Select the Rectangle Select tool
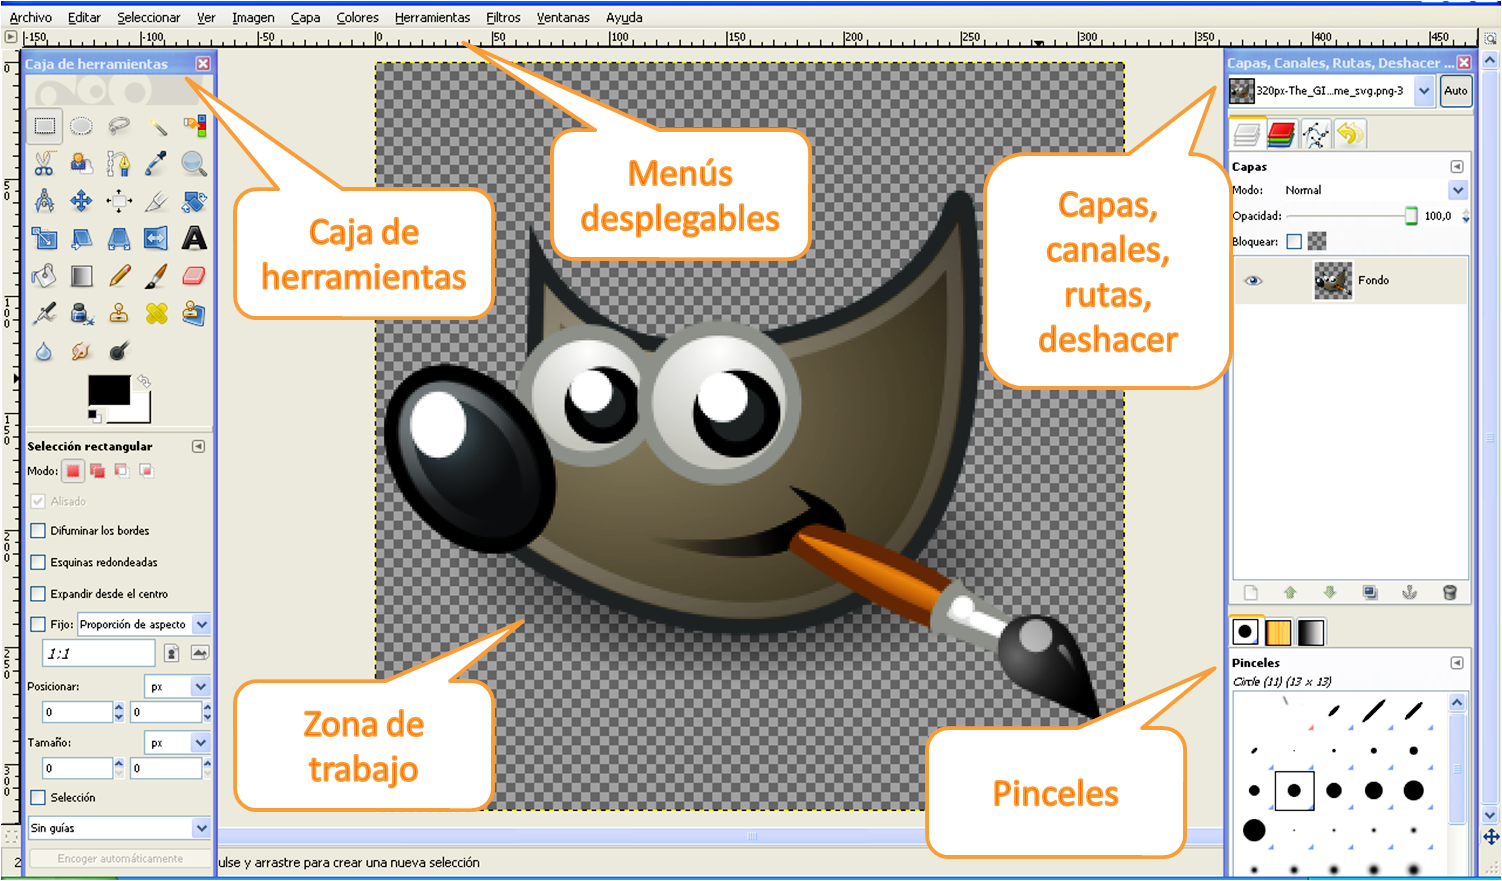Screen dimensions: 1502x881 pyautogui.click(x=44, y=126)
